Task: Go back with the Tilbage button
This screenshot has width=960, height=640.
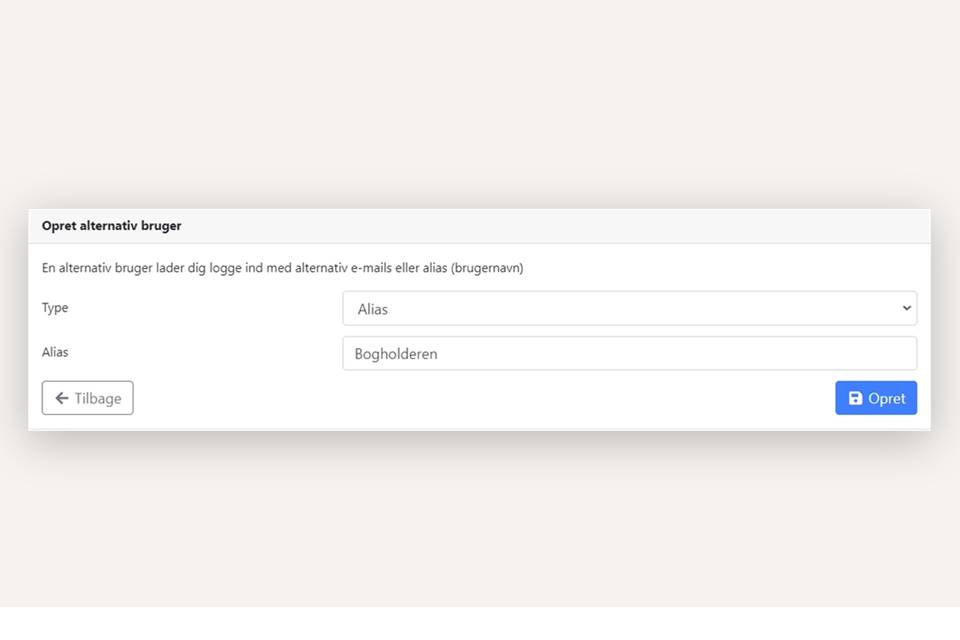Action: (87, 398)
